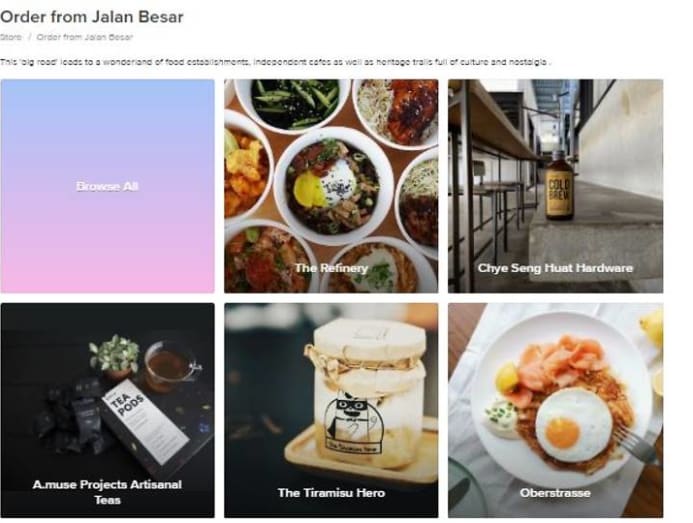Click the green beans bowl in Refinery
693x523 pixels.
coord(293,103)
